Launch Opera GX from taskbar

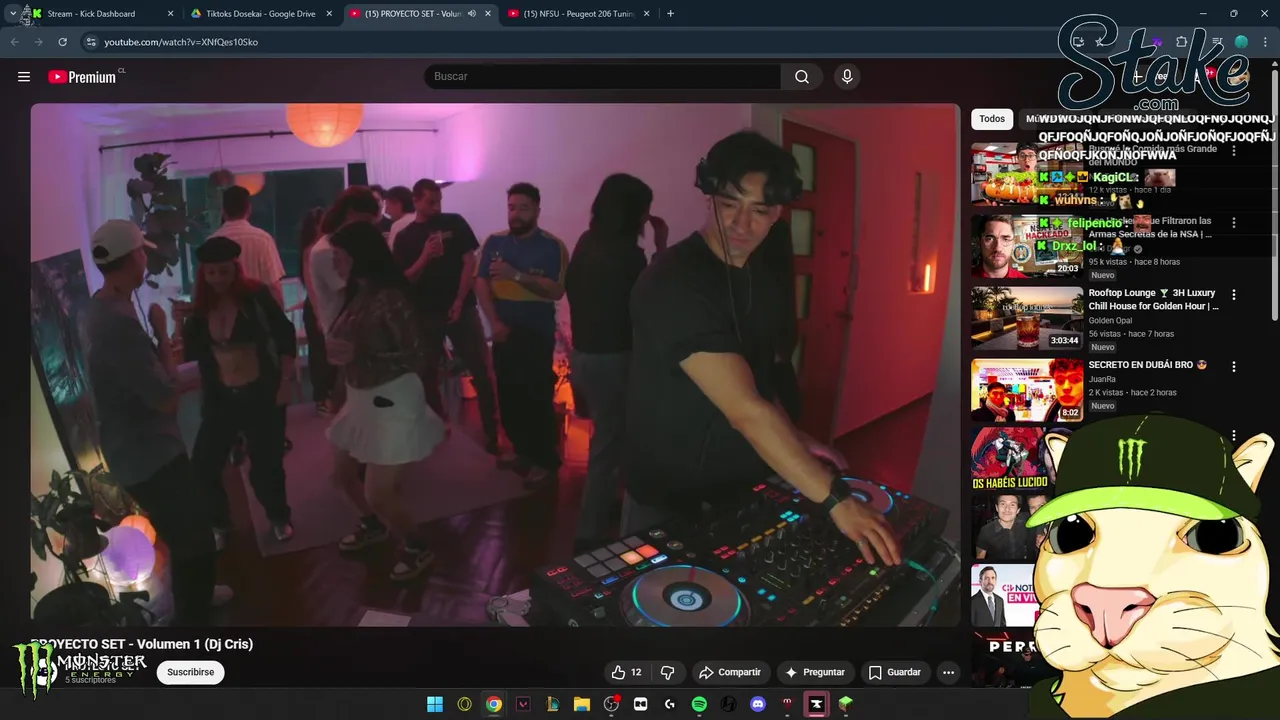click(x=464, y=704)
